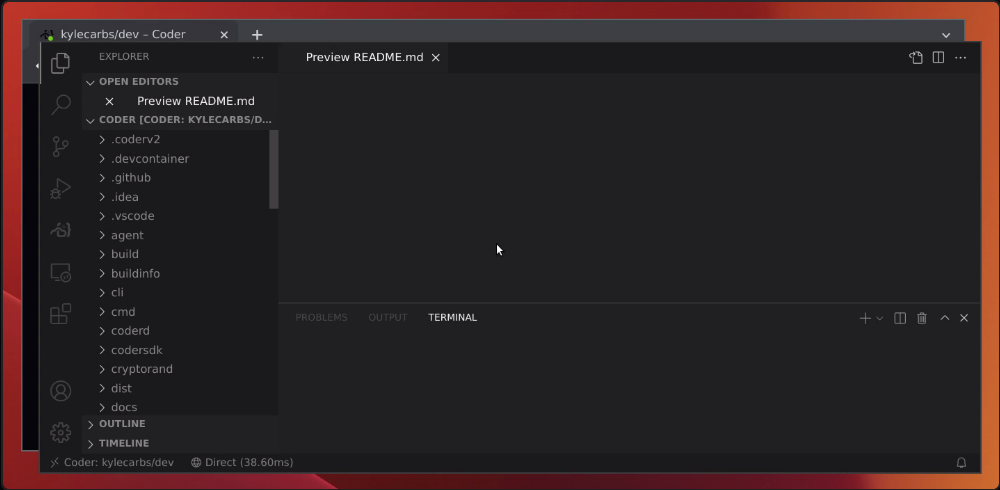Viewport: 1000px width, 490px height.
Task: Expand the .idea folder
Action: [177, 197]
